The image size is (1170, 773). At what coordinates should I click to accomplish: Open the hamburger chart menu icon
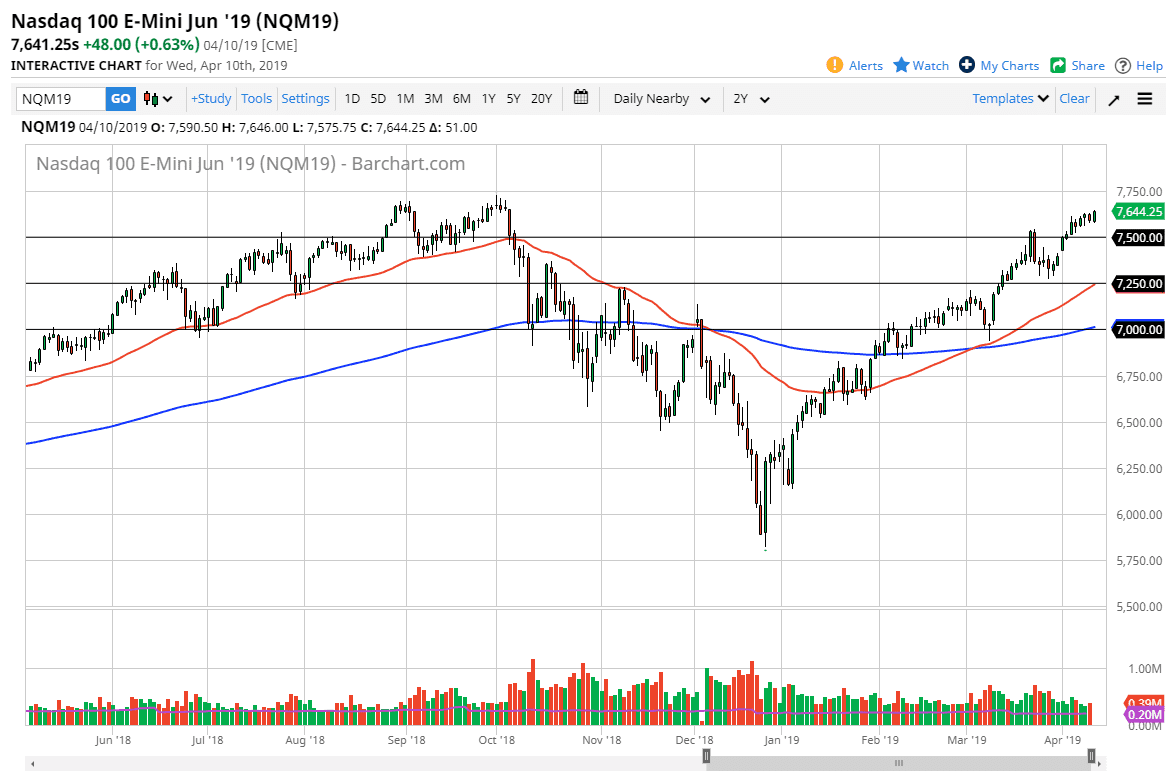(x=1144, y=99)
